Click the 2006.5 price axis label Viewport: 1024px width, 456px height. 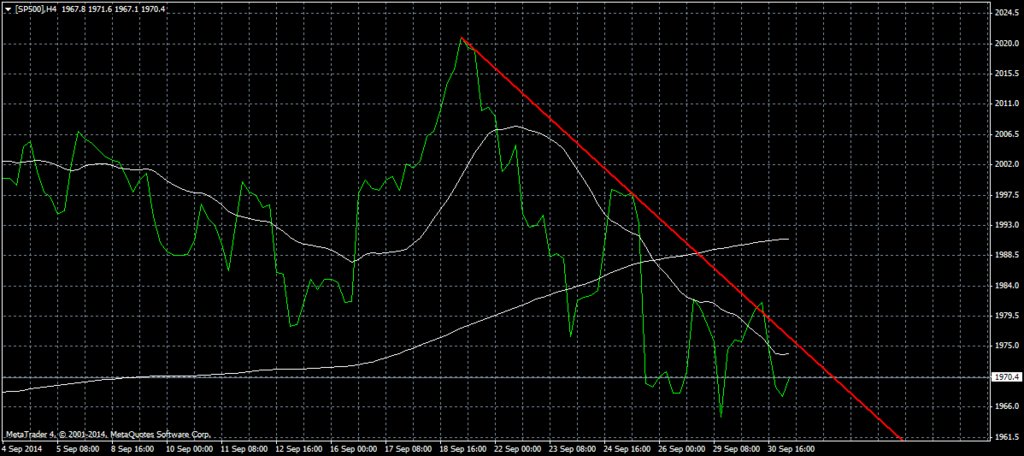coord(1005,134)
